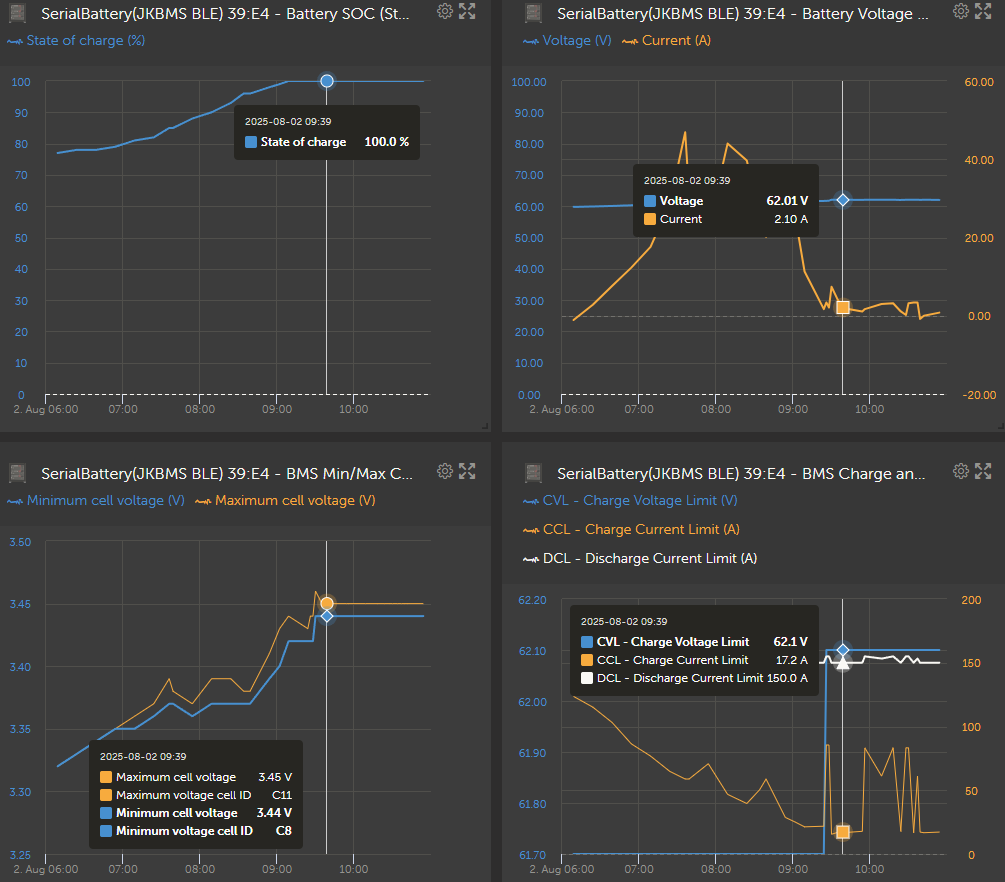Open settings gear on Battery SOC widget
1005x882 pixels.
[x=445, y=11]
